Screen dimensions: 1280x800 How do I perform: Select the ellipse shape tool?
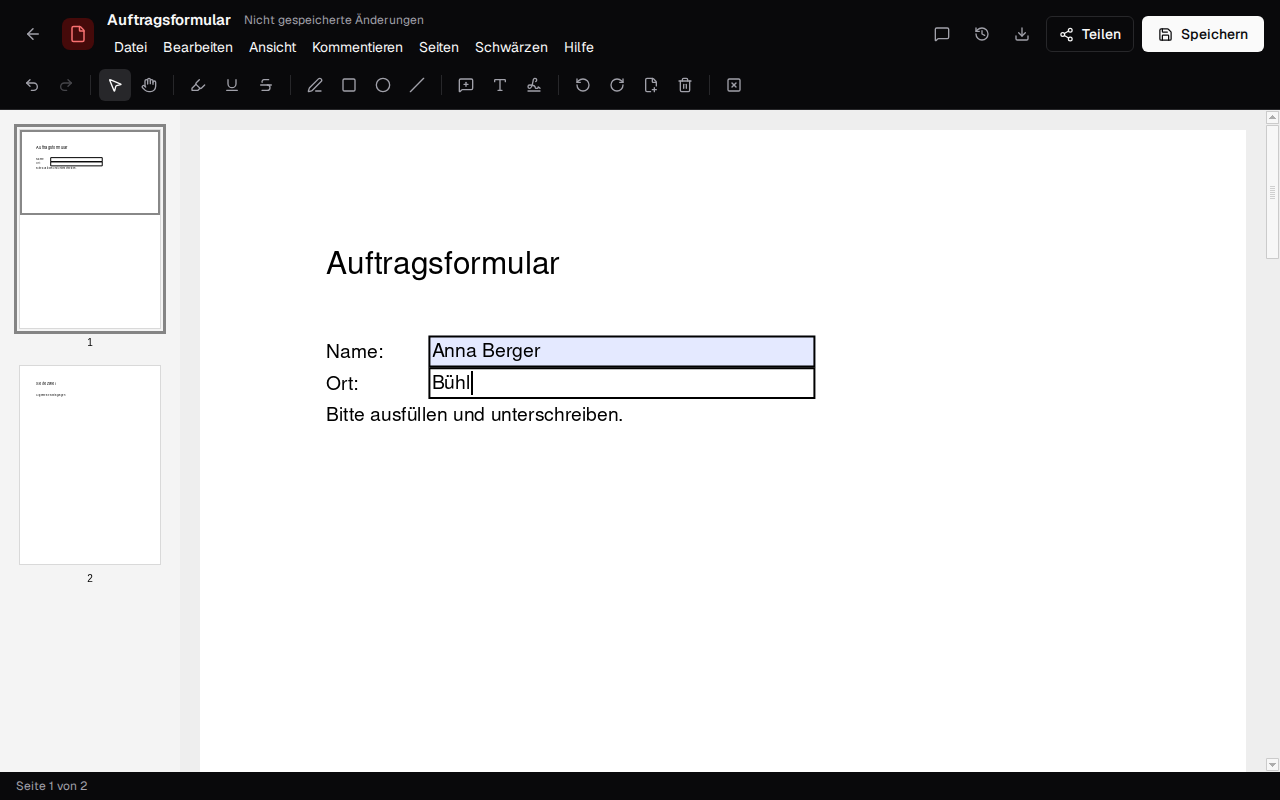[x=383, y=85]
